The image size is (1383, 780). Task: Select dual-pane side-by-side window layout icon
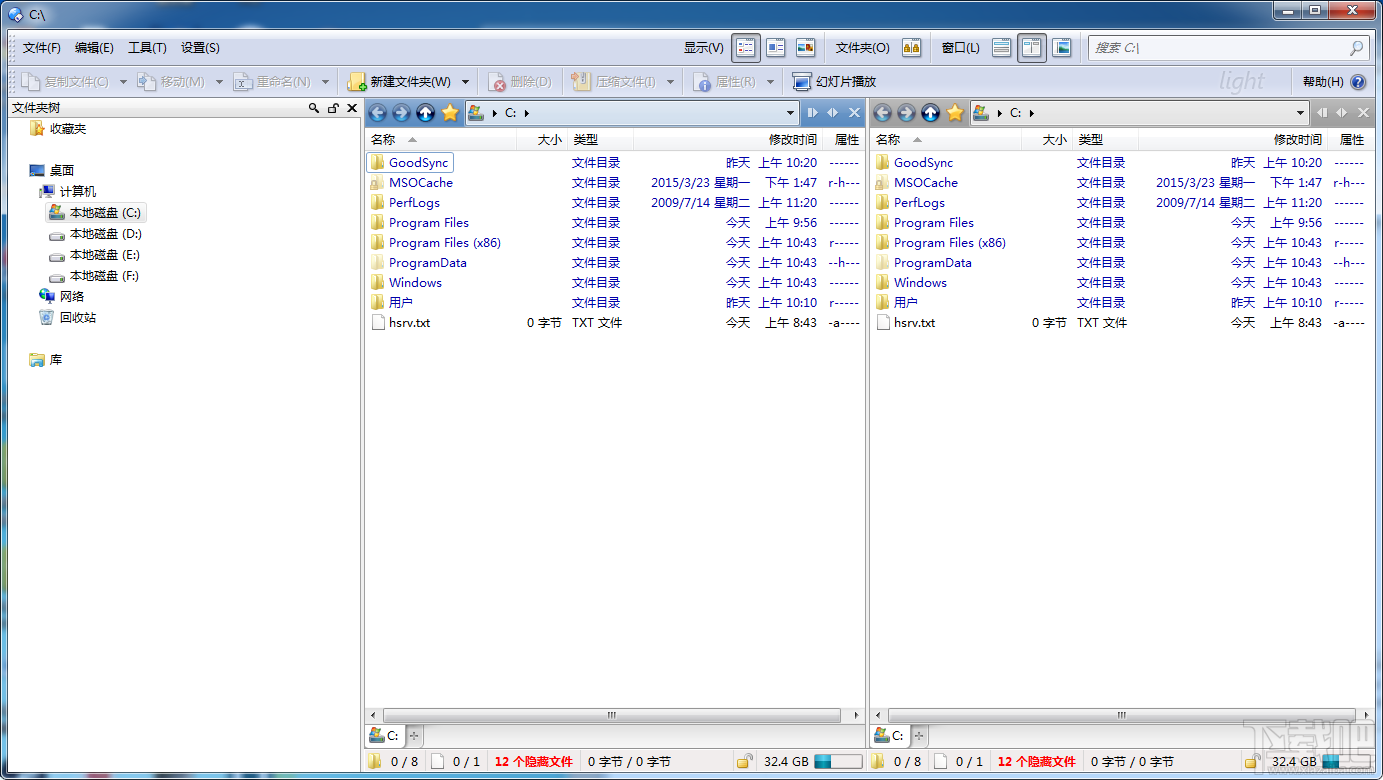[1032, 47]
